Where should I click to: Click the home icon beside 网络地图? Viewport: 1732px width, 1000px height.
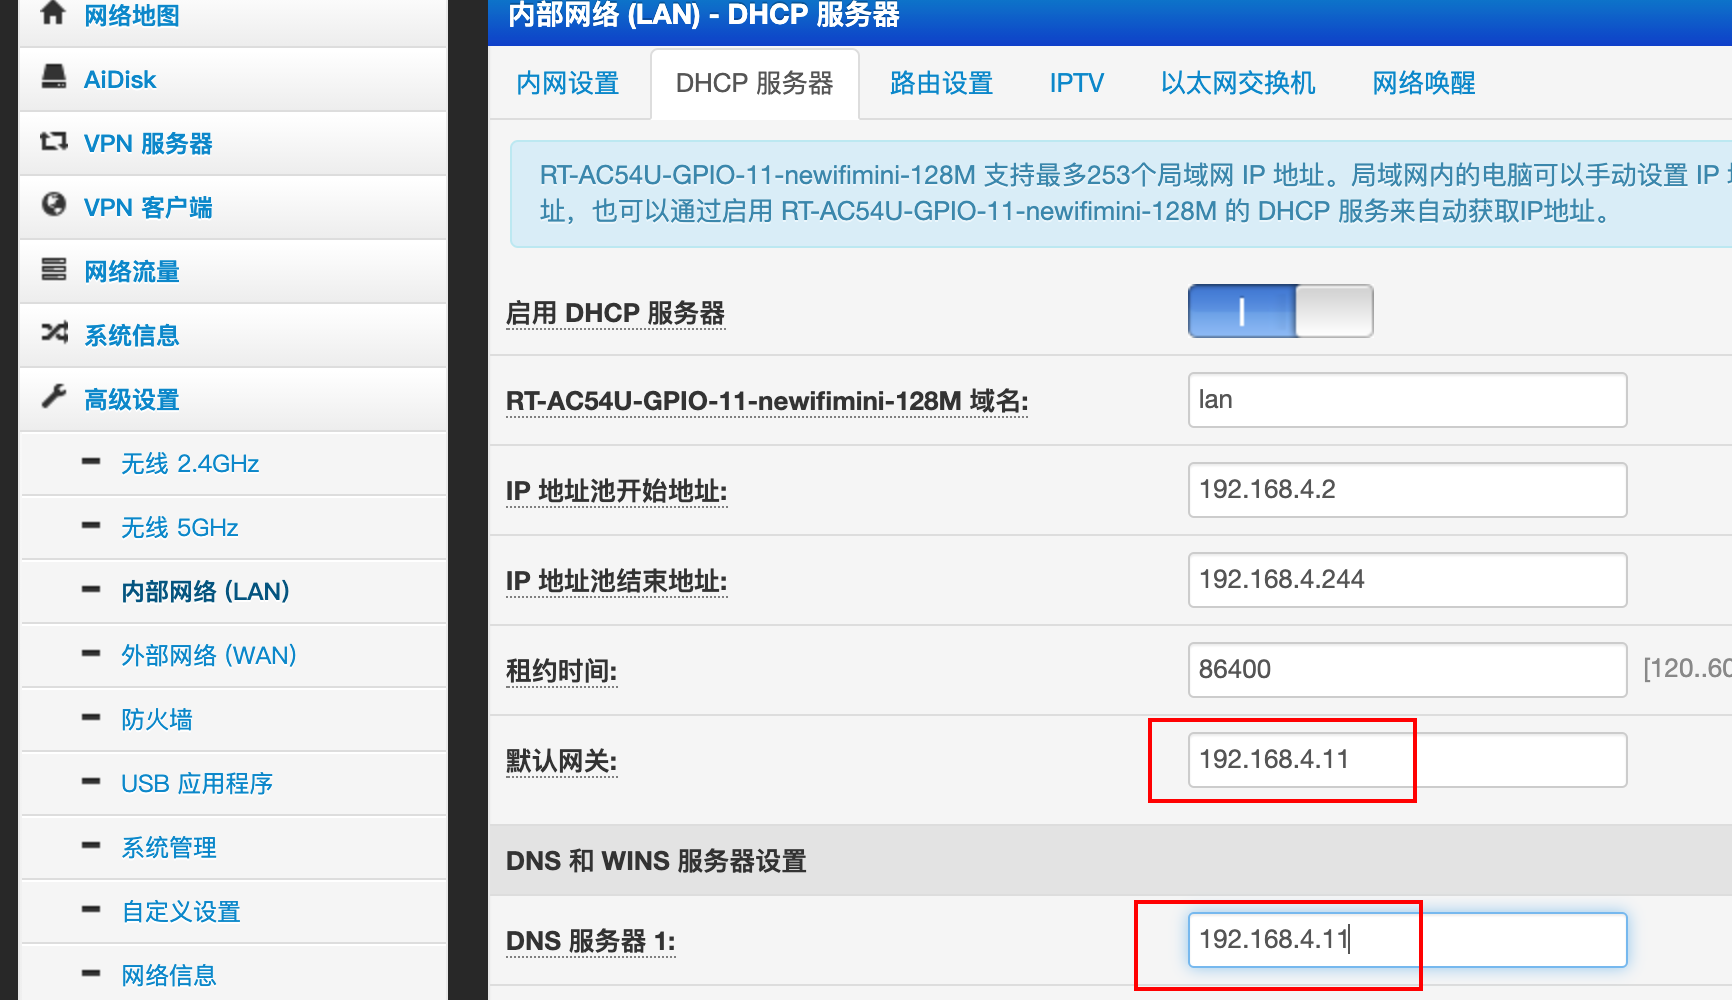[x=53, y=13]
